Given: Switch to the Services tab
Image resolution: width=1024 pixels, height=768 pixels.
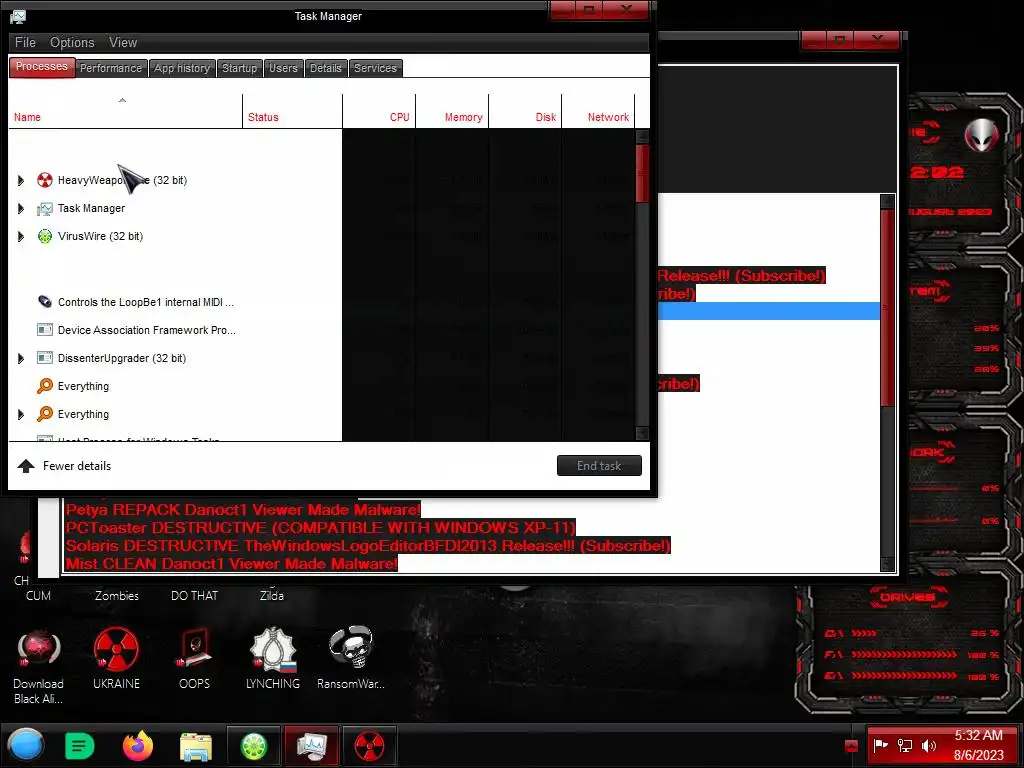Looking at the screenshot, I should coord(375,68).
